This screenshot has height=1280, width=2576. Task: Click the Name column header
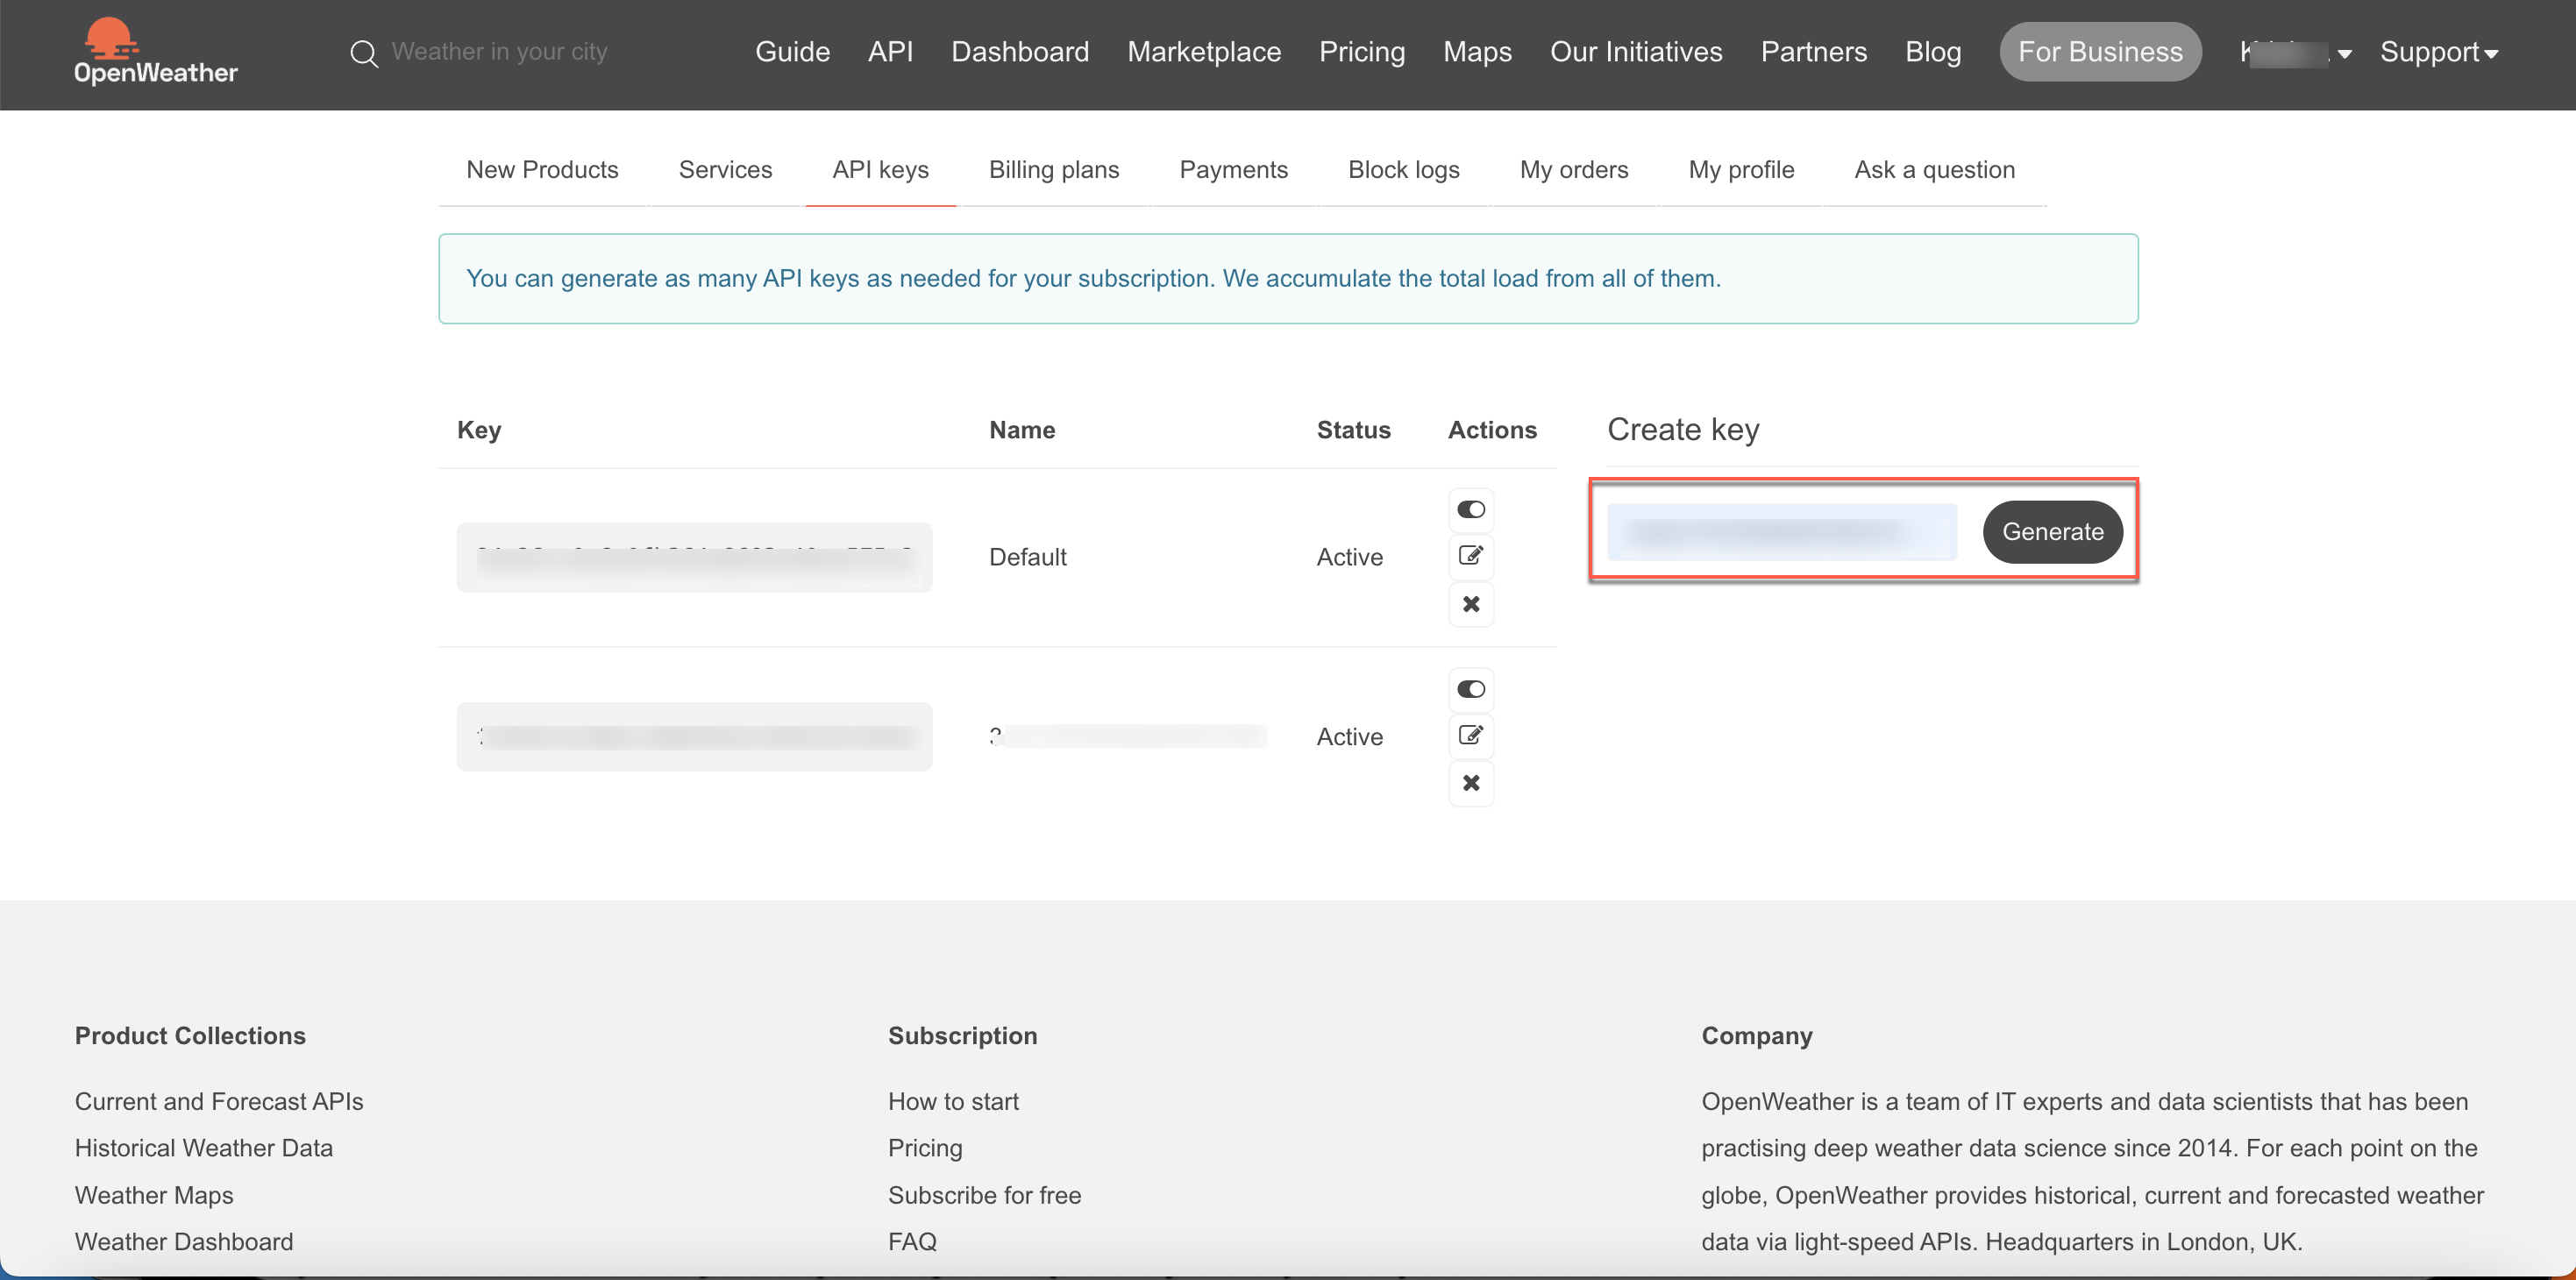(1022, 430)
